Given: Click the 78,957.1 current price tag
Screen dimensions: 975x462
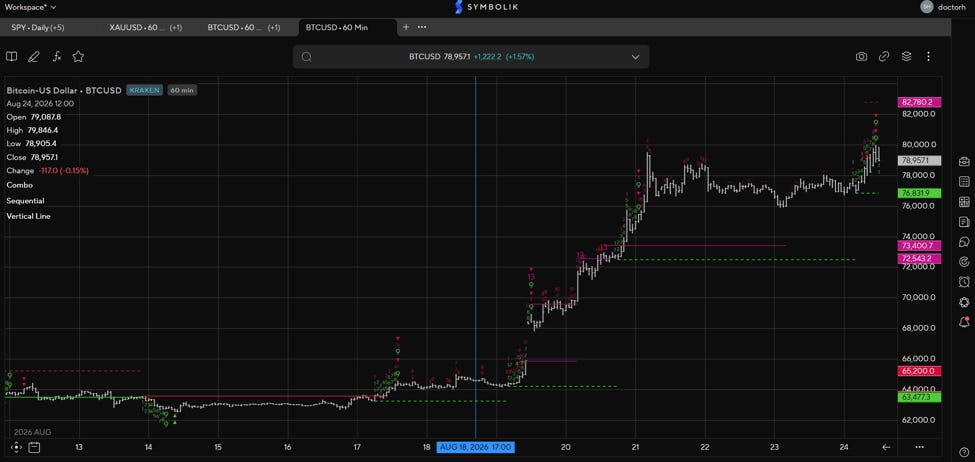Looking at the screenshot, I should [x=920, y=160].
